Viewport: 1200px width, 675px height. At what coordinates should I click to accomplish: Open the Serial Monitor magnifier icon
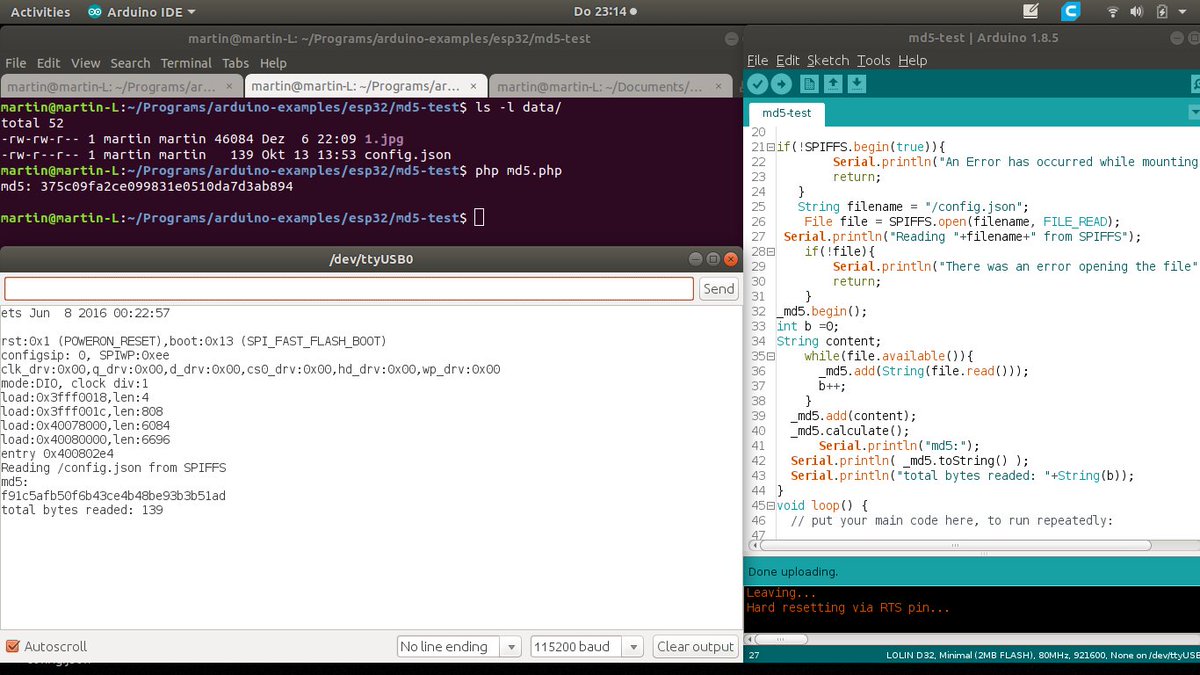tap(1193, 84)
